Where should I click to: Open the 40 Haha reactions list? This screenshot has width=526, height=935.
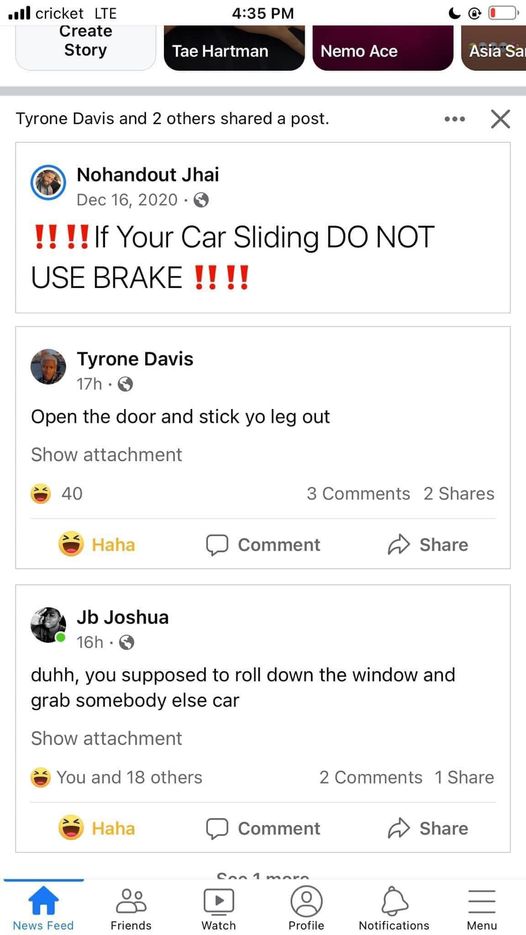click(x=57, y=494)
